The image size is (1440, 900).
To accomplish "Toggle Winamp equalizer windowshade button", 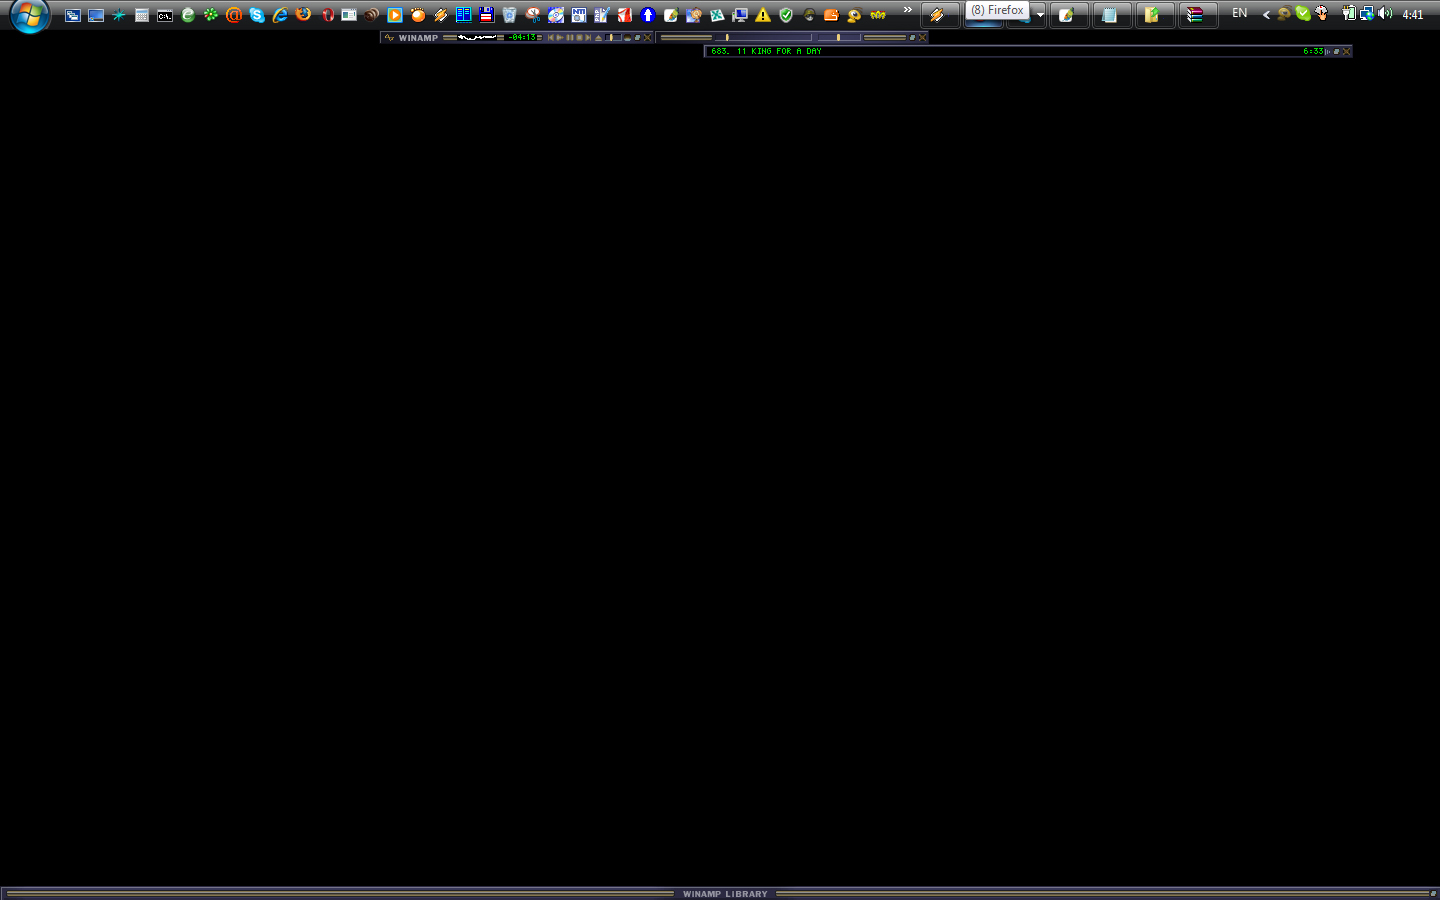I will 912,37.
